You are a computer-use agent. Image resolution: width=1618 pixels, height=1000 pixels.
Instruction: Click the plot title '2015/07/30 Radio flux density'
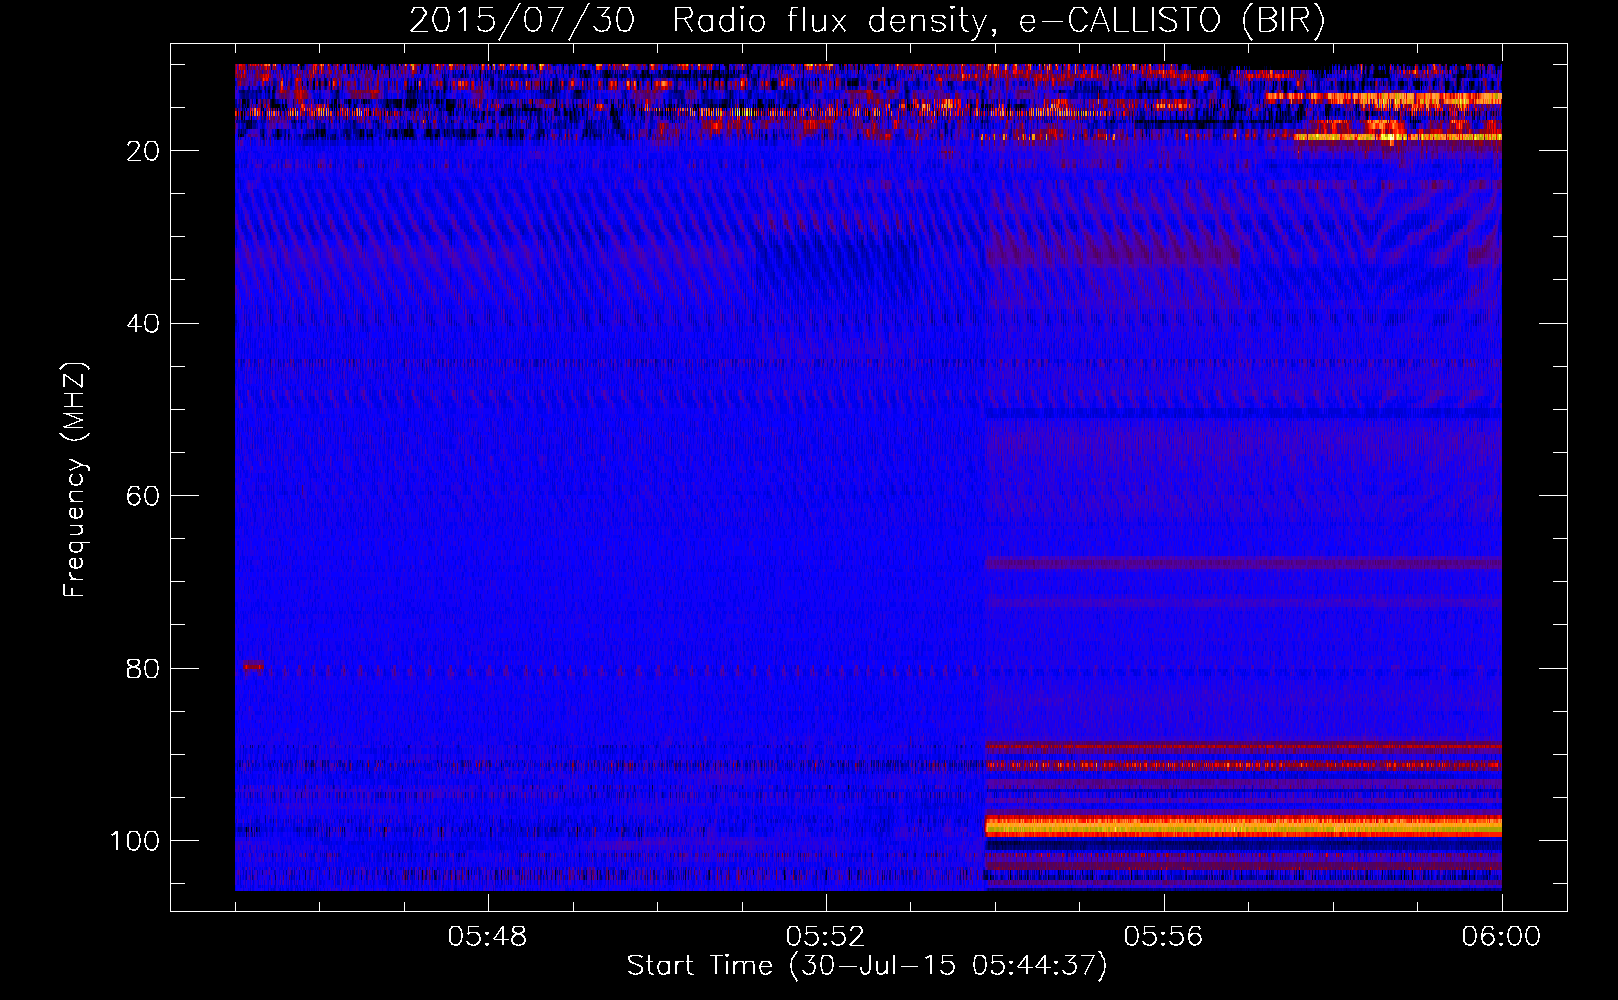point(867,20)
